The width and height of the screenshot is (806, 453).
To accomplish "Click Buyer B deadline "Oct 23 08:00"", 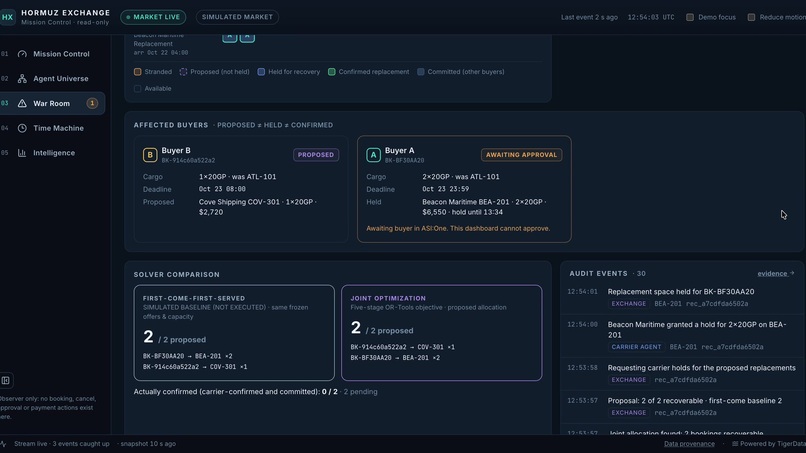I will (x=222, y=189).
